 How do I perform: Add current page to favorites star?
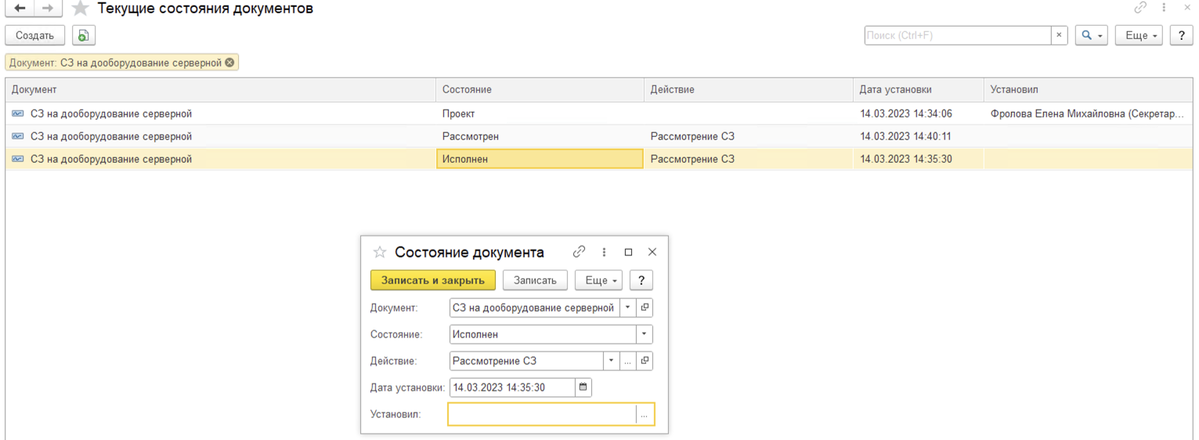pyautogui.click(x=79, y=9)
